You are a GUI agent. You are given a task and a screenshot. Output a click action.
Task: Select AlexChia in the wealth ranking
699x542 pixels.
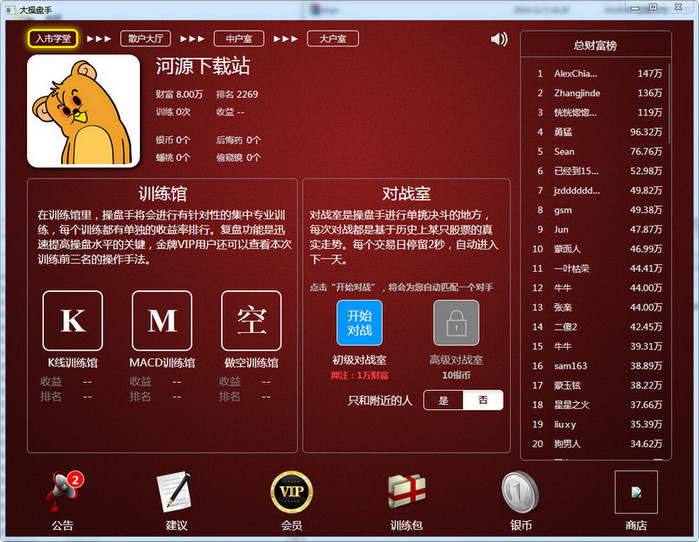point(575,73)
